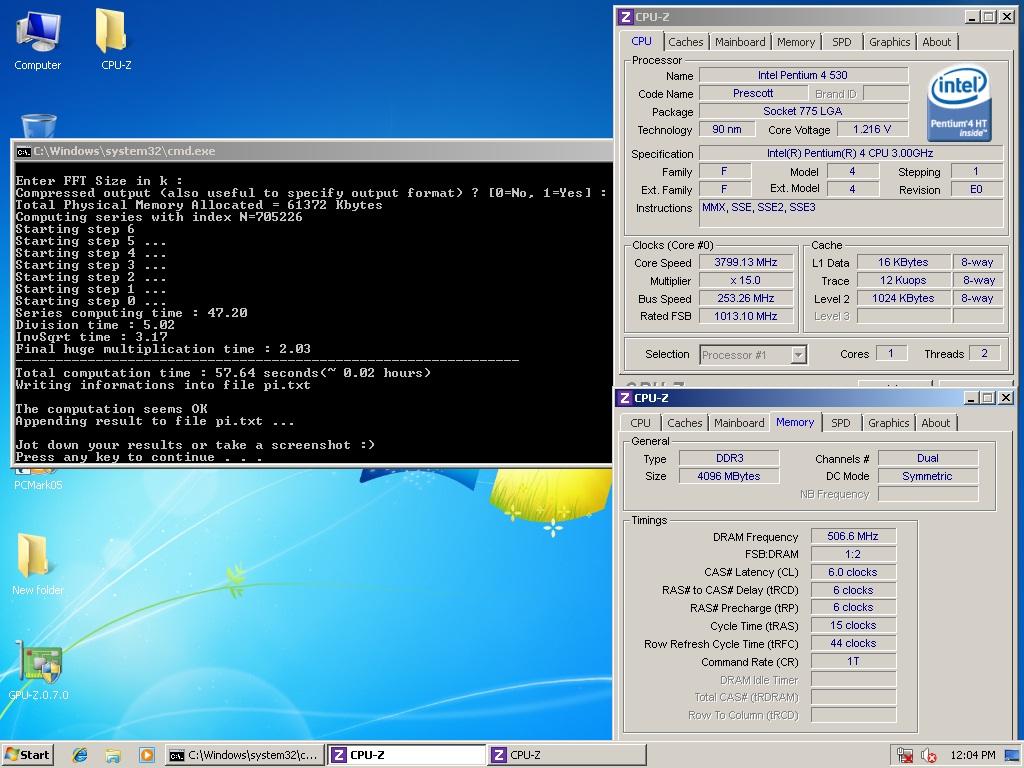
Task: Click the Level 2 value 1024 KBytes
Action: pos(903,298)
